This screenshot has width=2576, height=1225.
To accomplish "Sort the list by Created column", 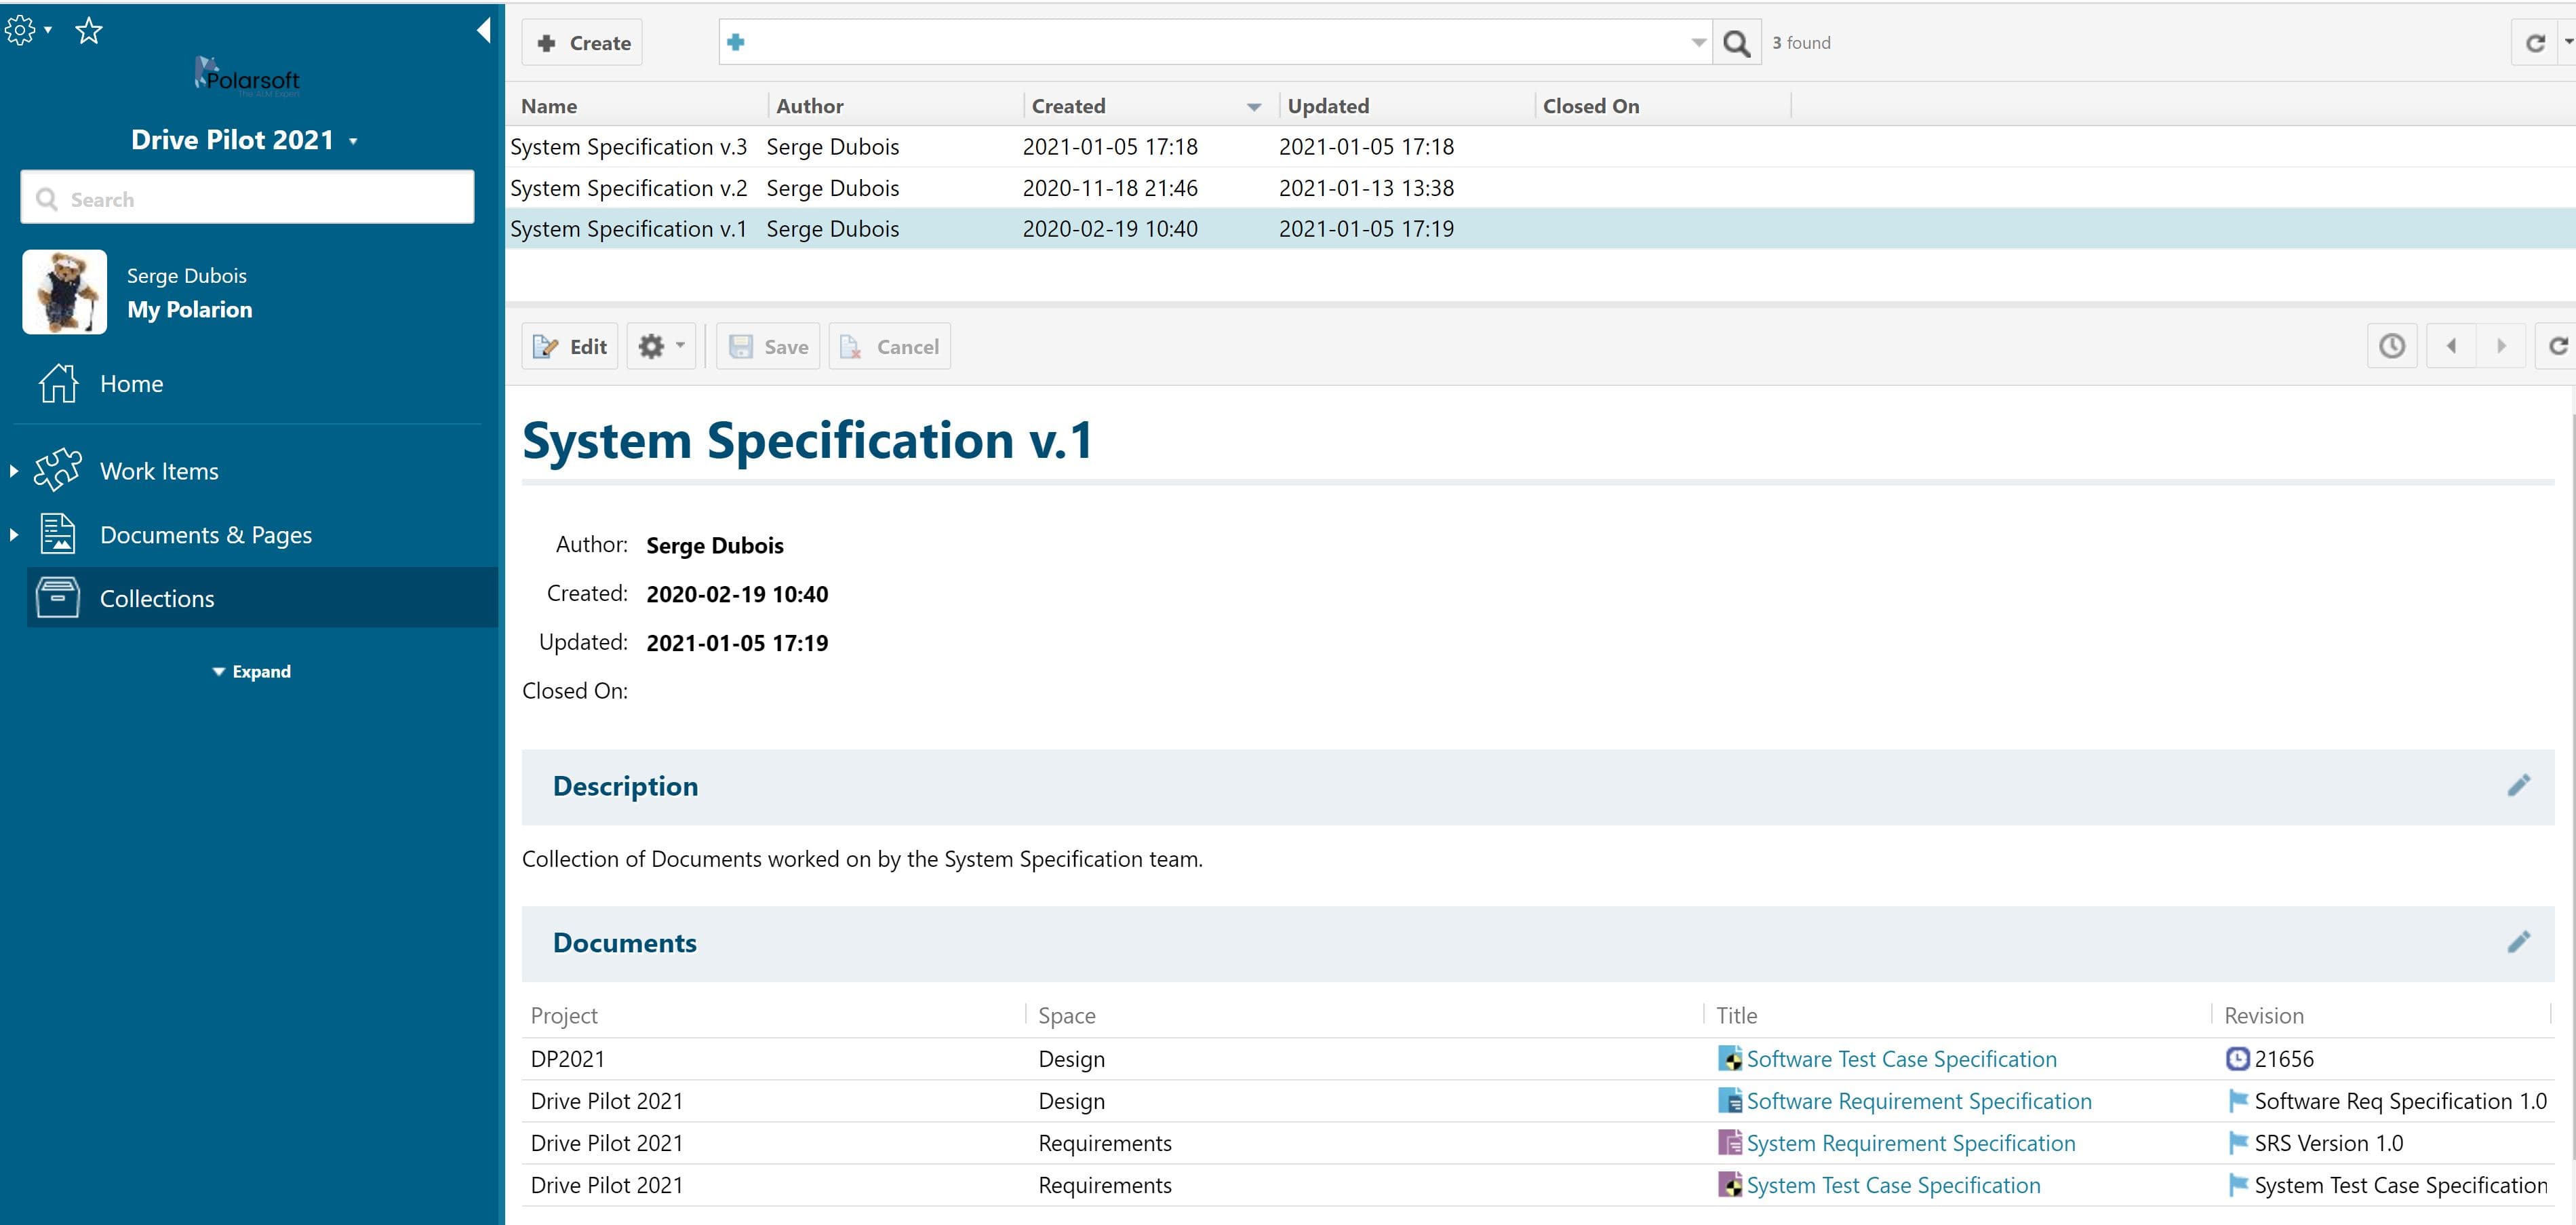I will 1068,106.
